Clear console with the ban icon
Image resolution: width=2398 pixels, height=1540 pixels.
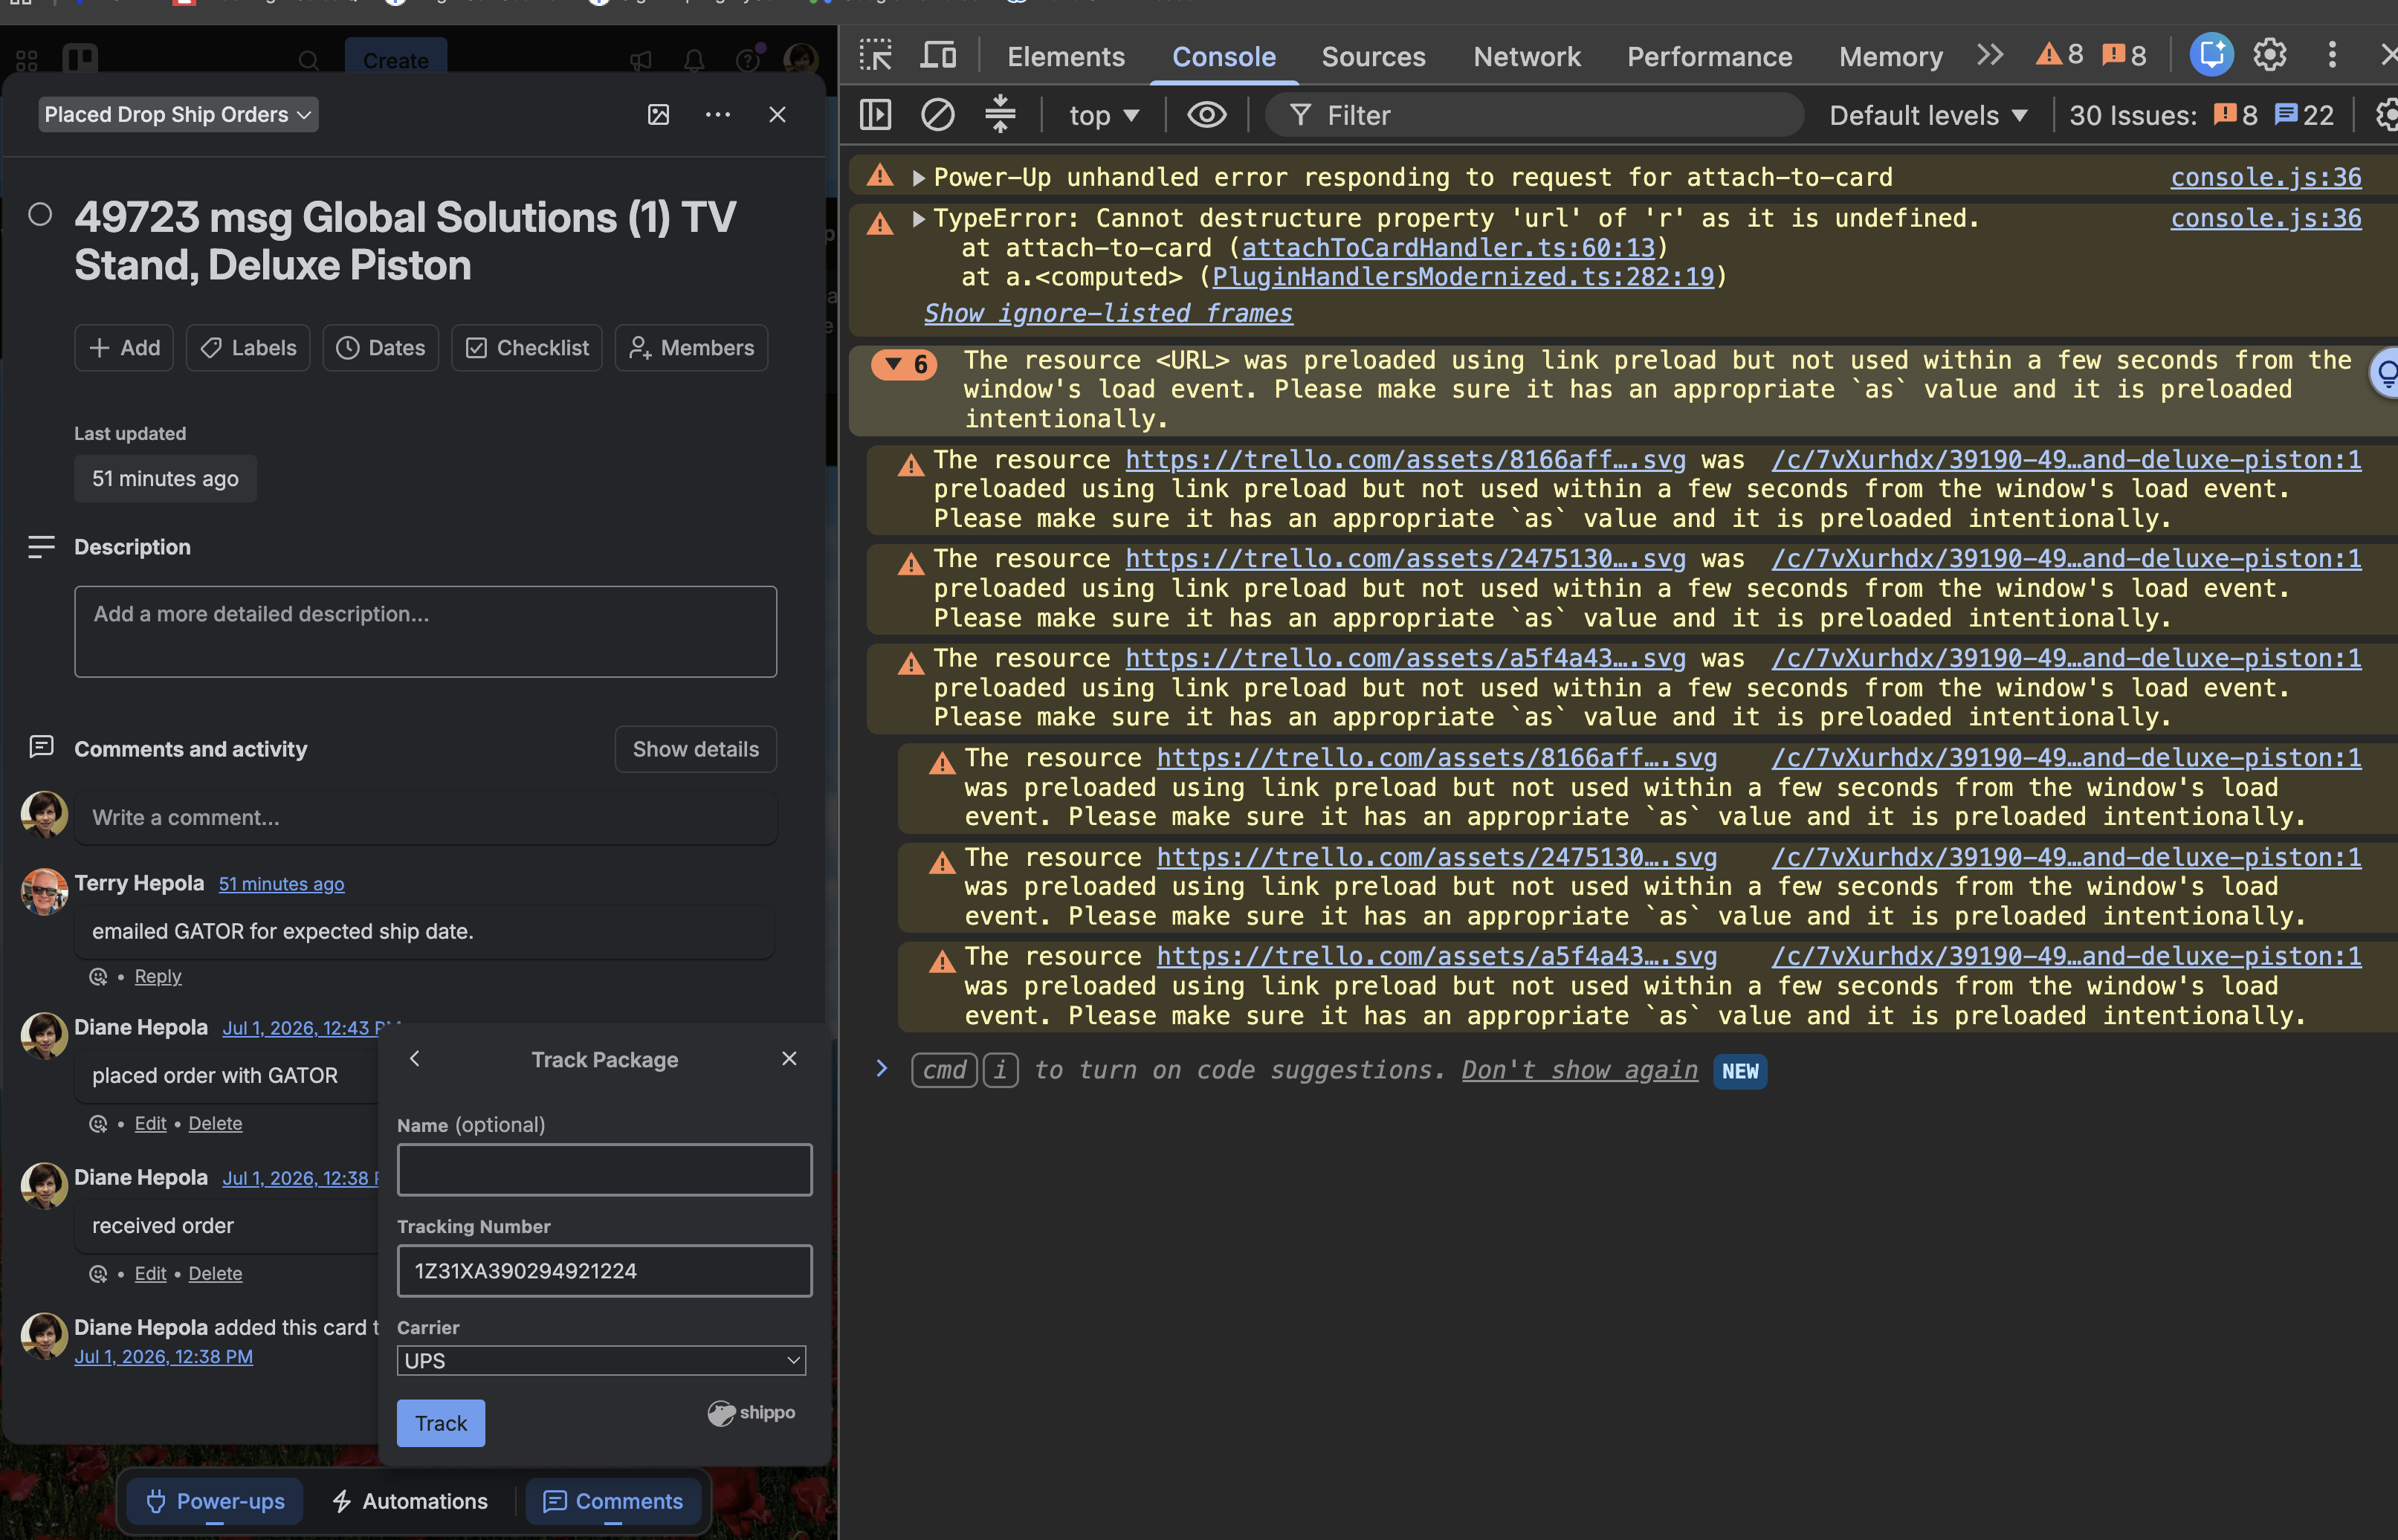(937, 115)
